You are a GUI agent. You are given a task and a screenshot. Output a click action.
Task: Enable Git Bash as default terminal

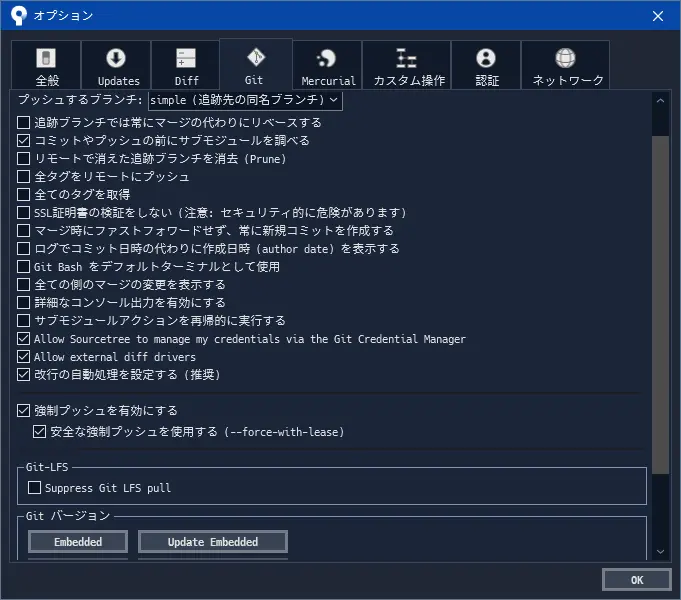pyautogui.click(x=23, y=266)
